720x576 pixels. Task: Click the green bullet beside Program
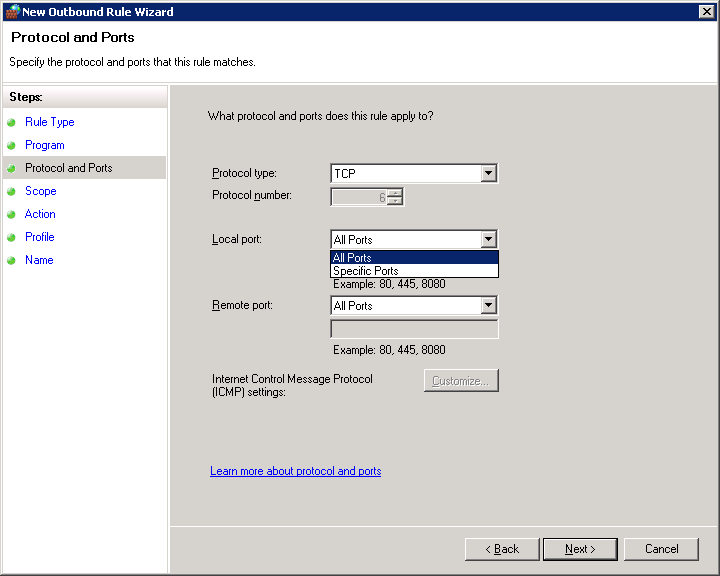[11, 145]
